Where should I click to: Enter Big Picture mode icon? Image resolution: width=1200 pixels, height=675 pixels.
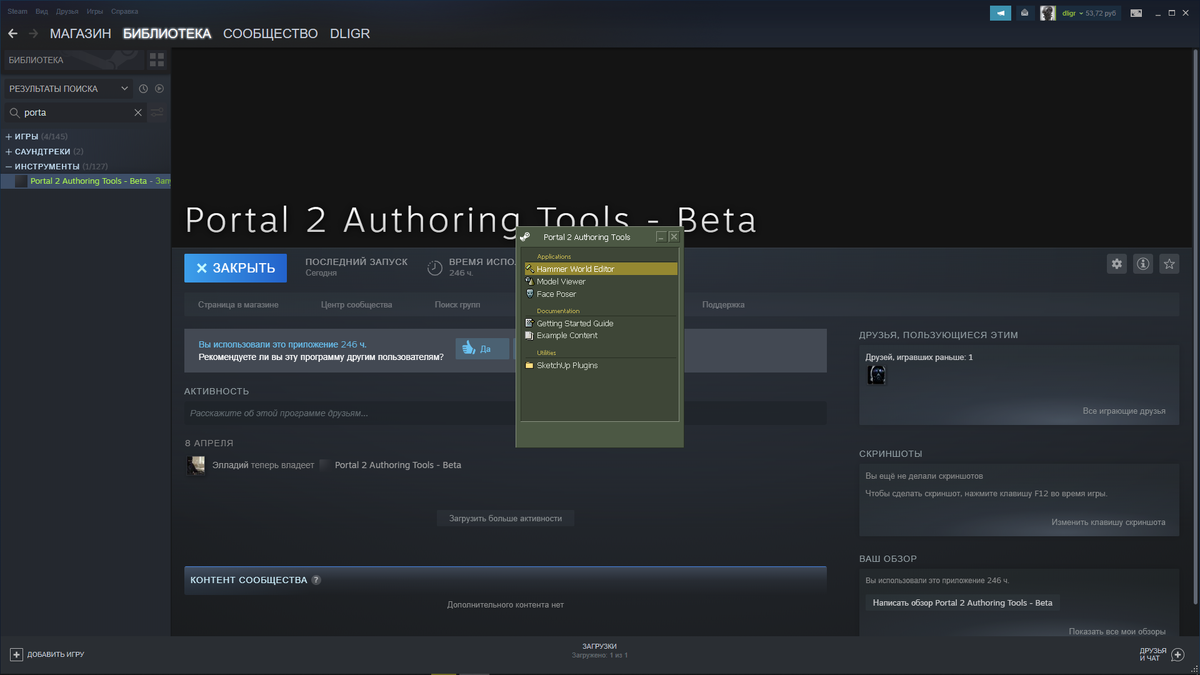[1135, 13]
